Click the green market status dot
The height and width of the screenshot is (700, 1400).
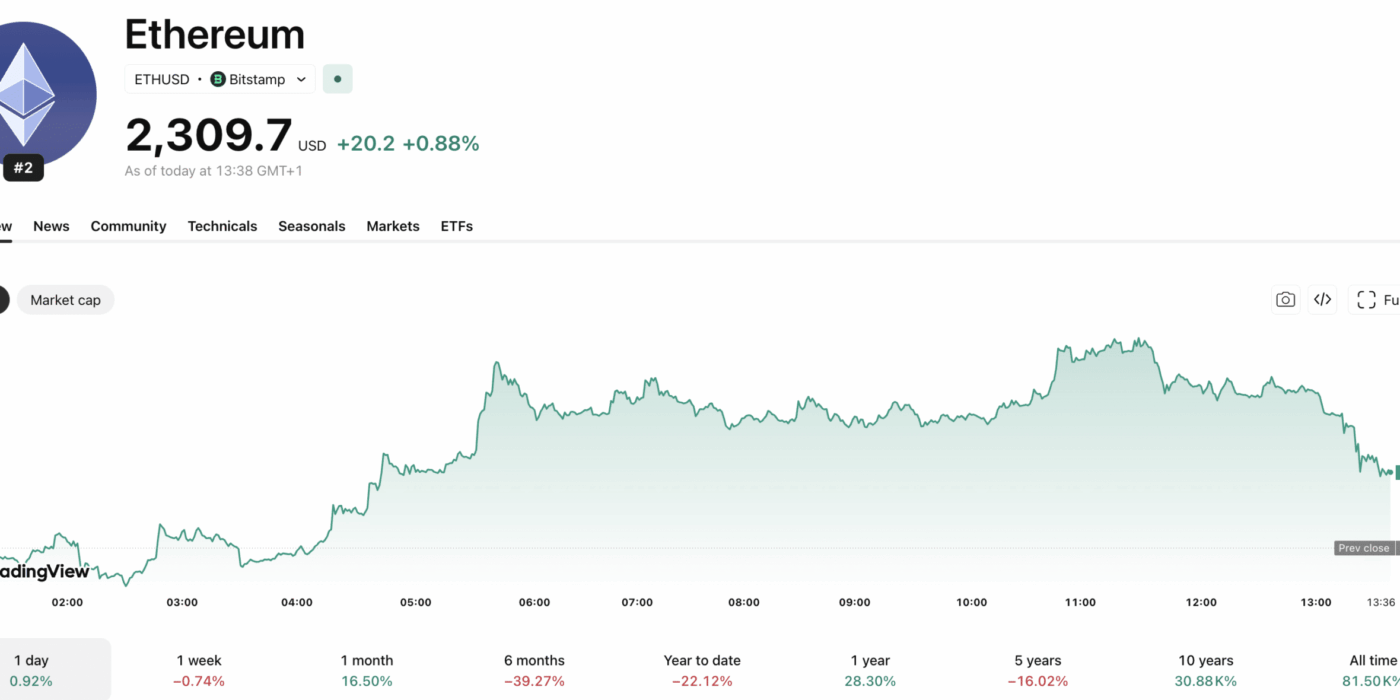[338, 79]
